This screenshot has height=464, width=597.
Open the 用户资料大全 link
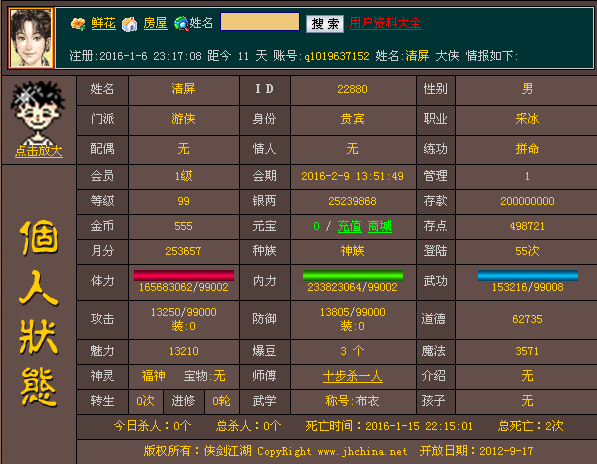pos(385,23)
